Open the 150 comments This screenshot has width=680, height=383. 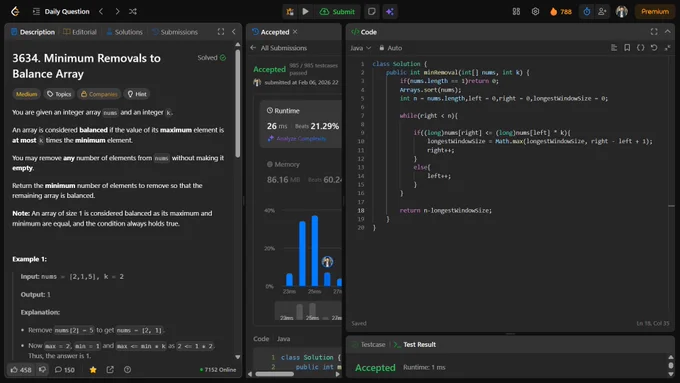(65, 370)
